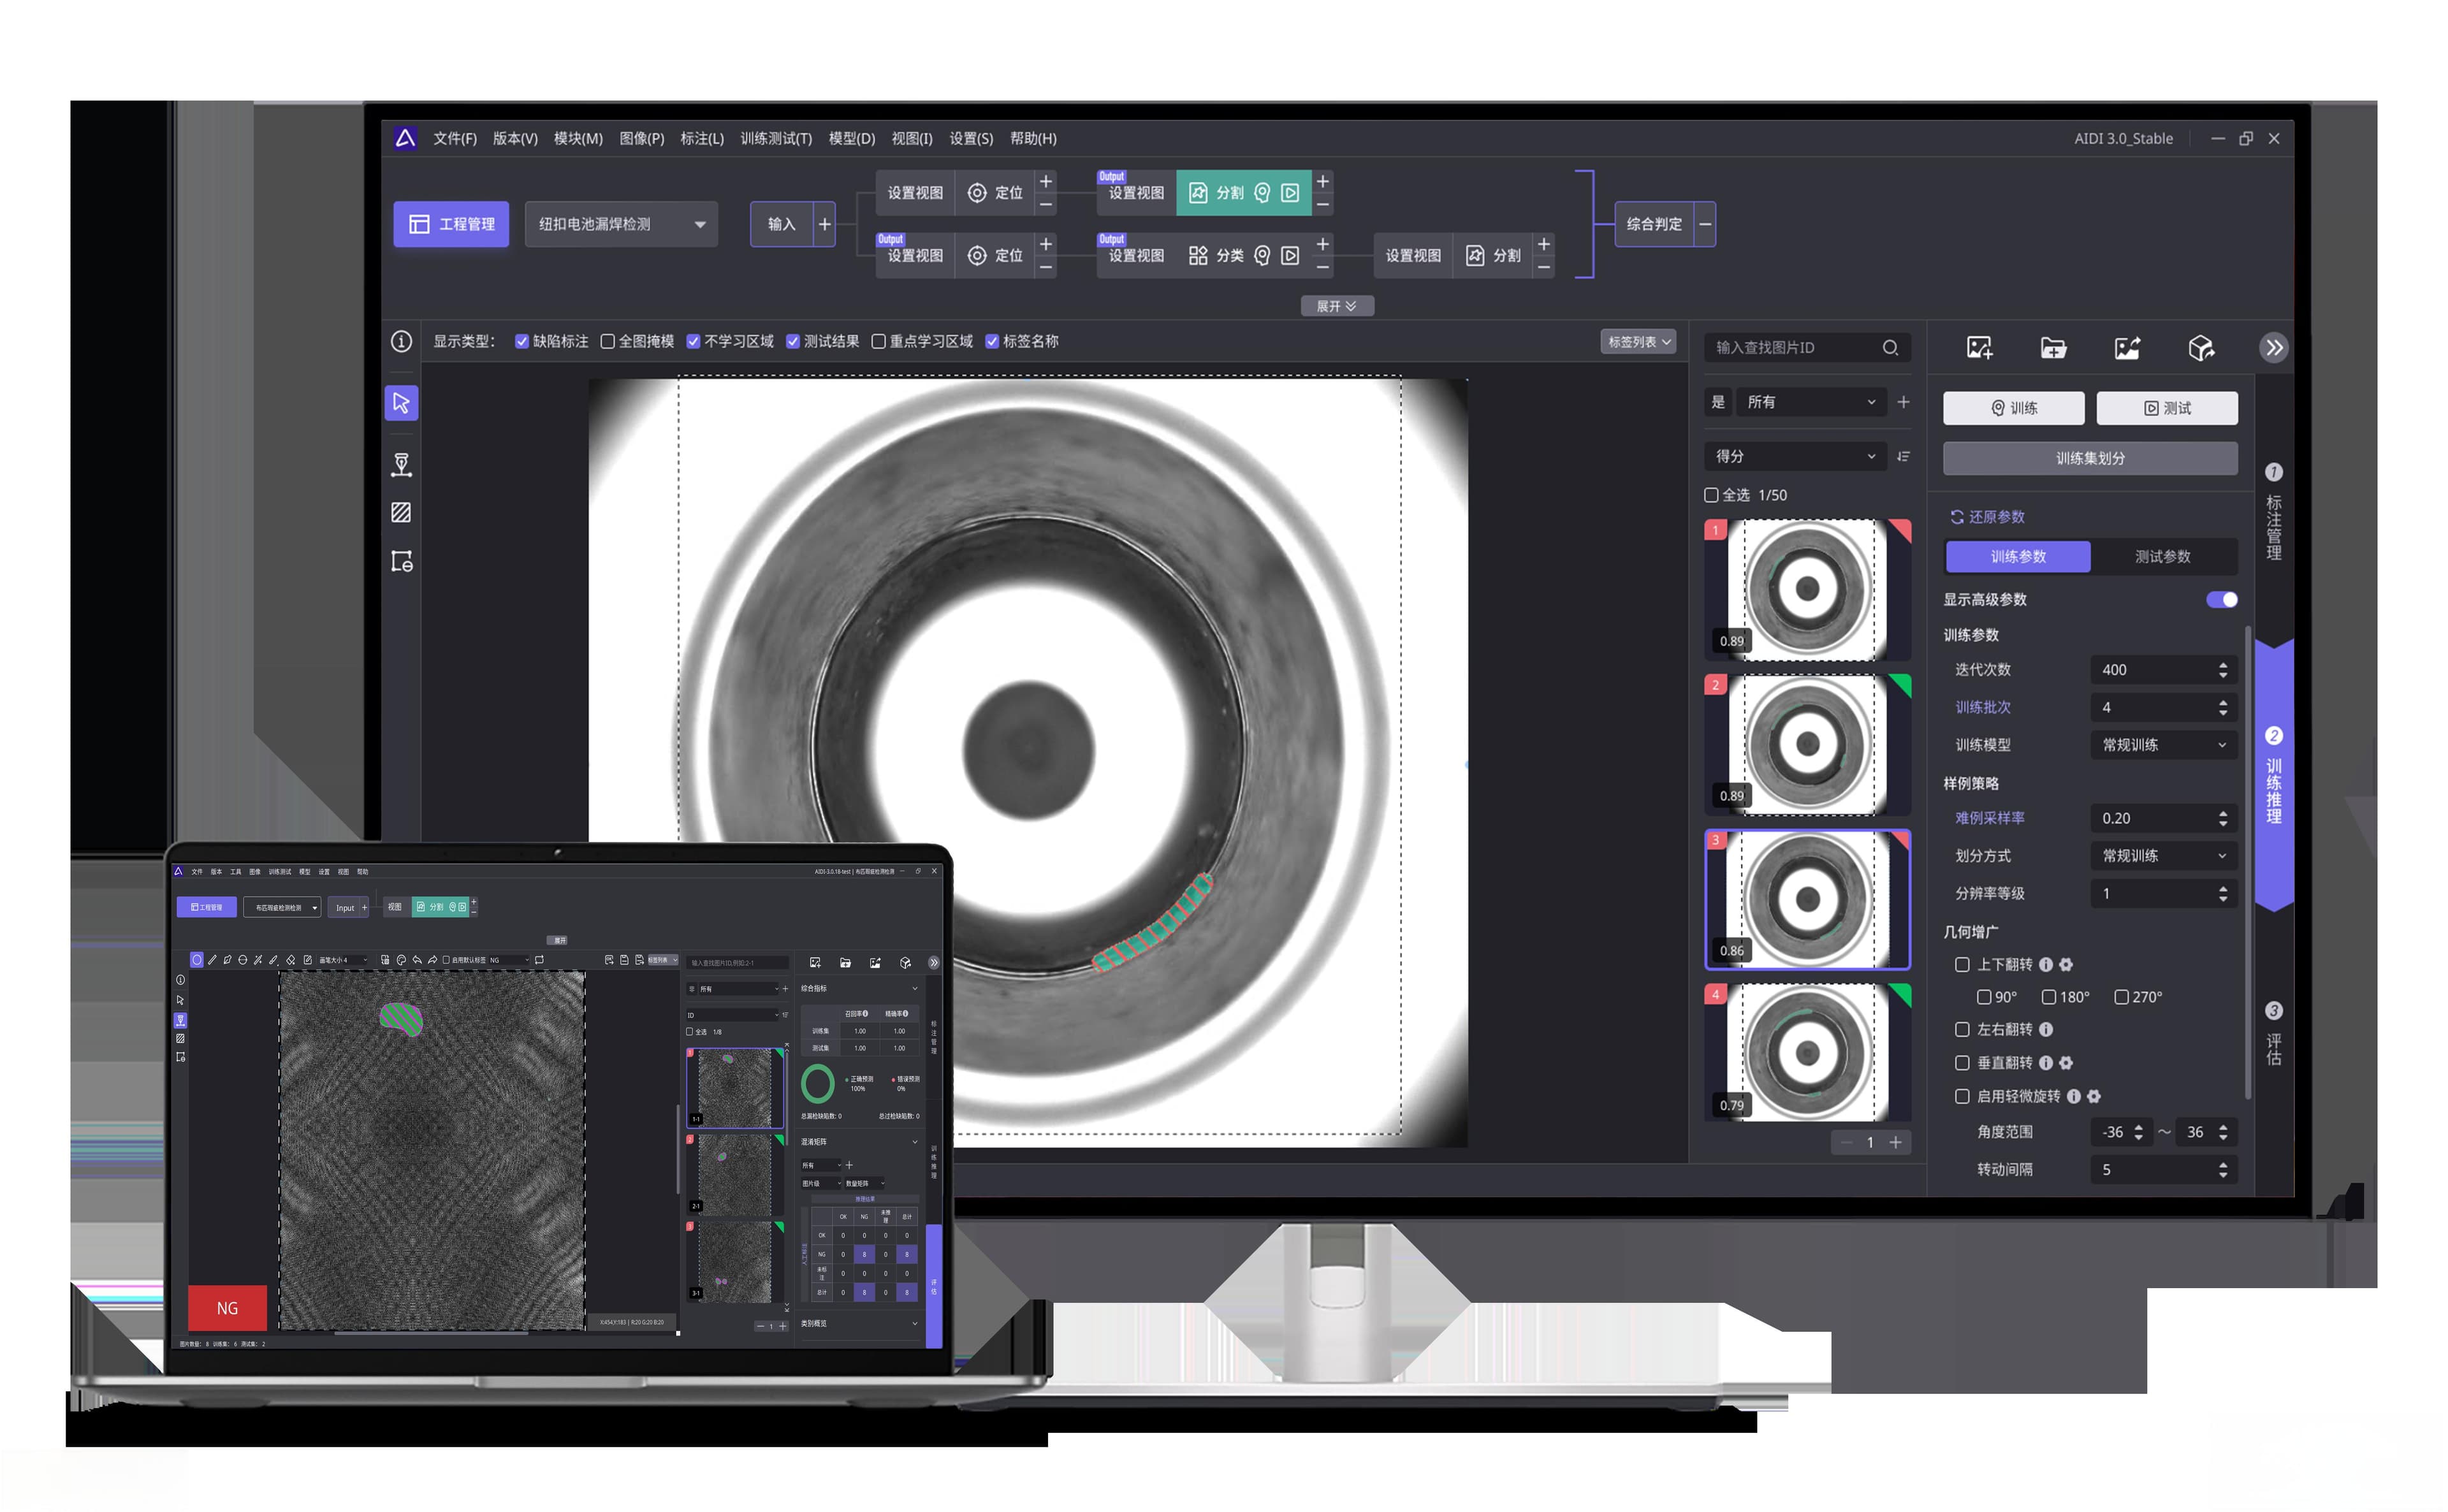
Task: Open the 训练测试(T) menu
Action: pyautogui.click(x=776, y=139)
